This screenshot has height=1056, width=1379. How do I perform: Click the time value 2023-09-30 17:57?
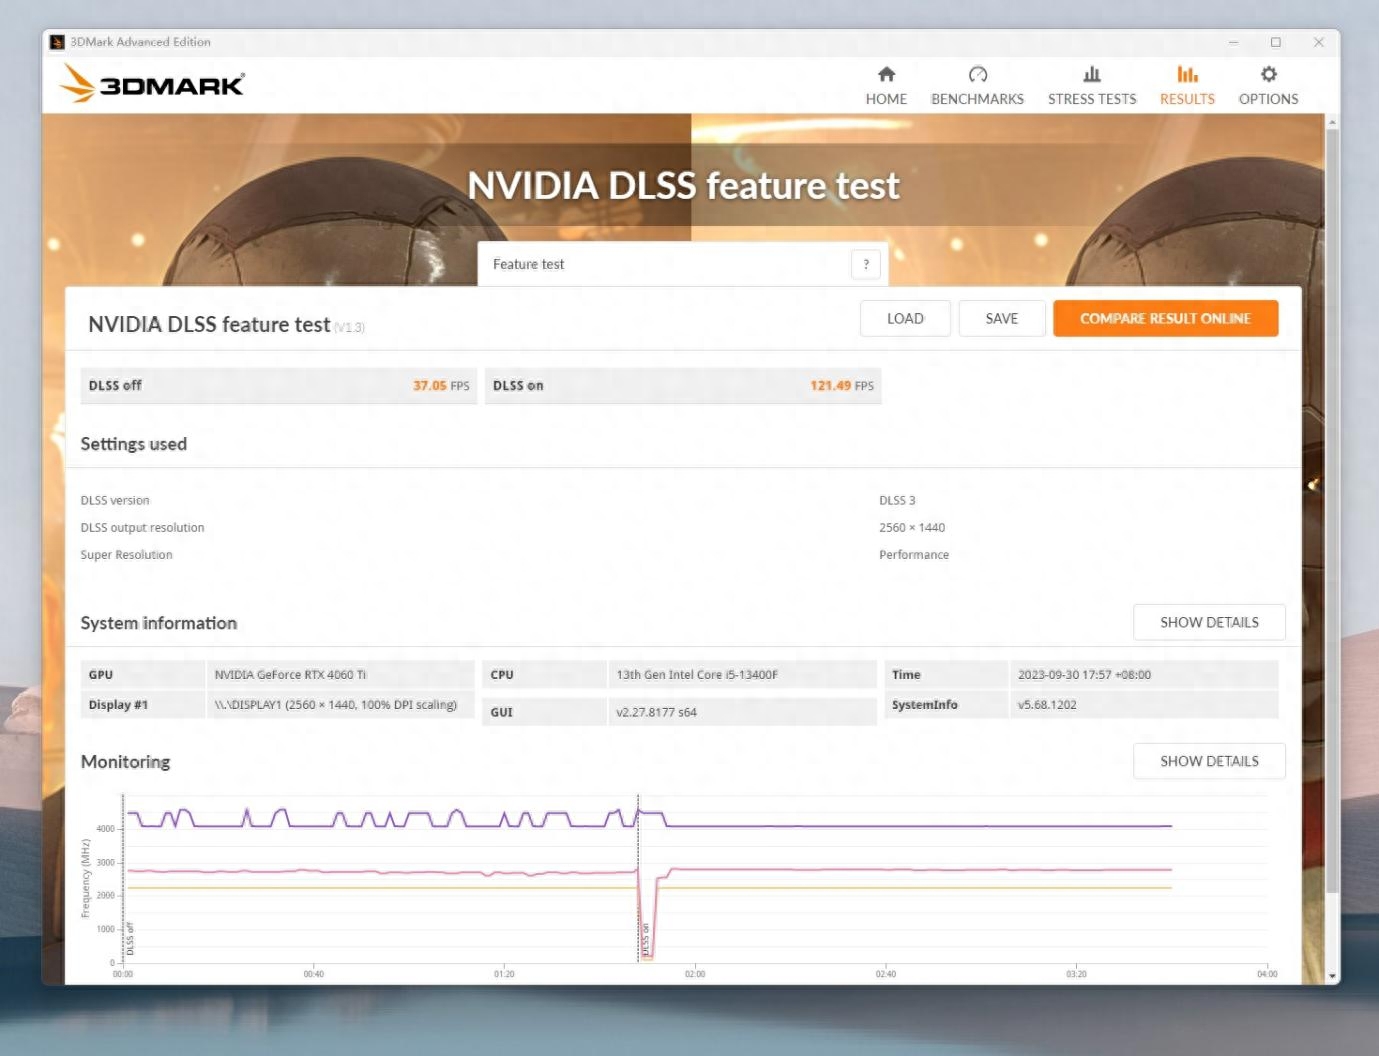[1084, 675]
